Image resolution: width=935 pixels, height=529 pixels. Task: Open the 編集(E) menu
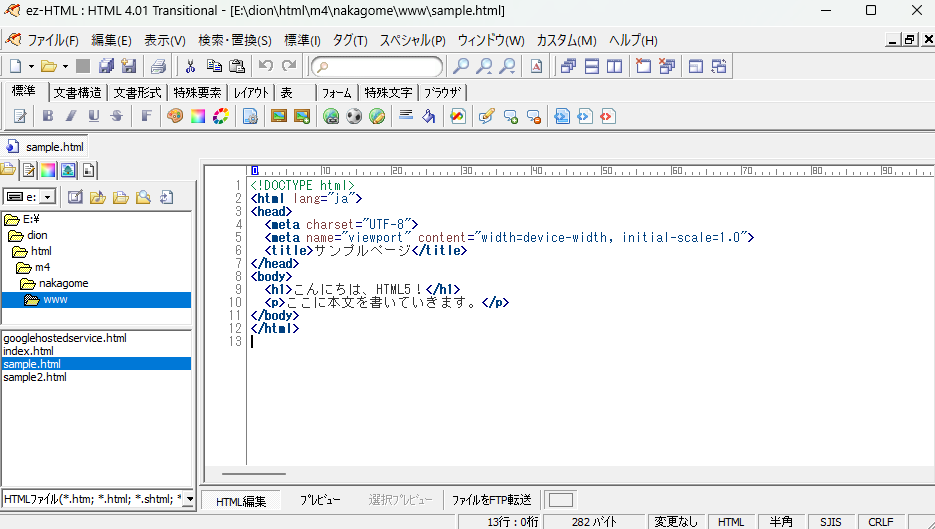tap(111, 40)
